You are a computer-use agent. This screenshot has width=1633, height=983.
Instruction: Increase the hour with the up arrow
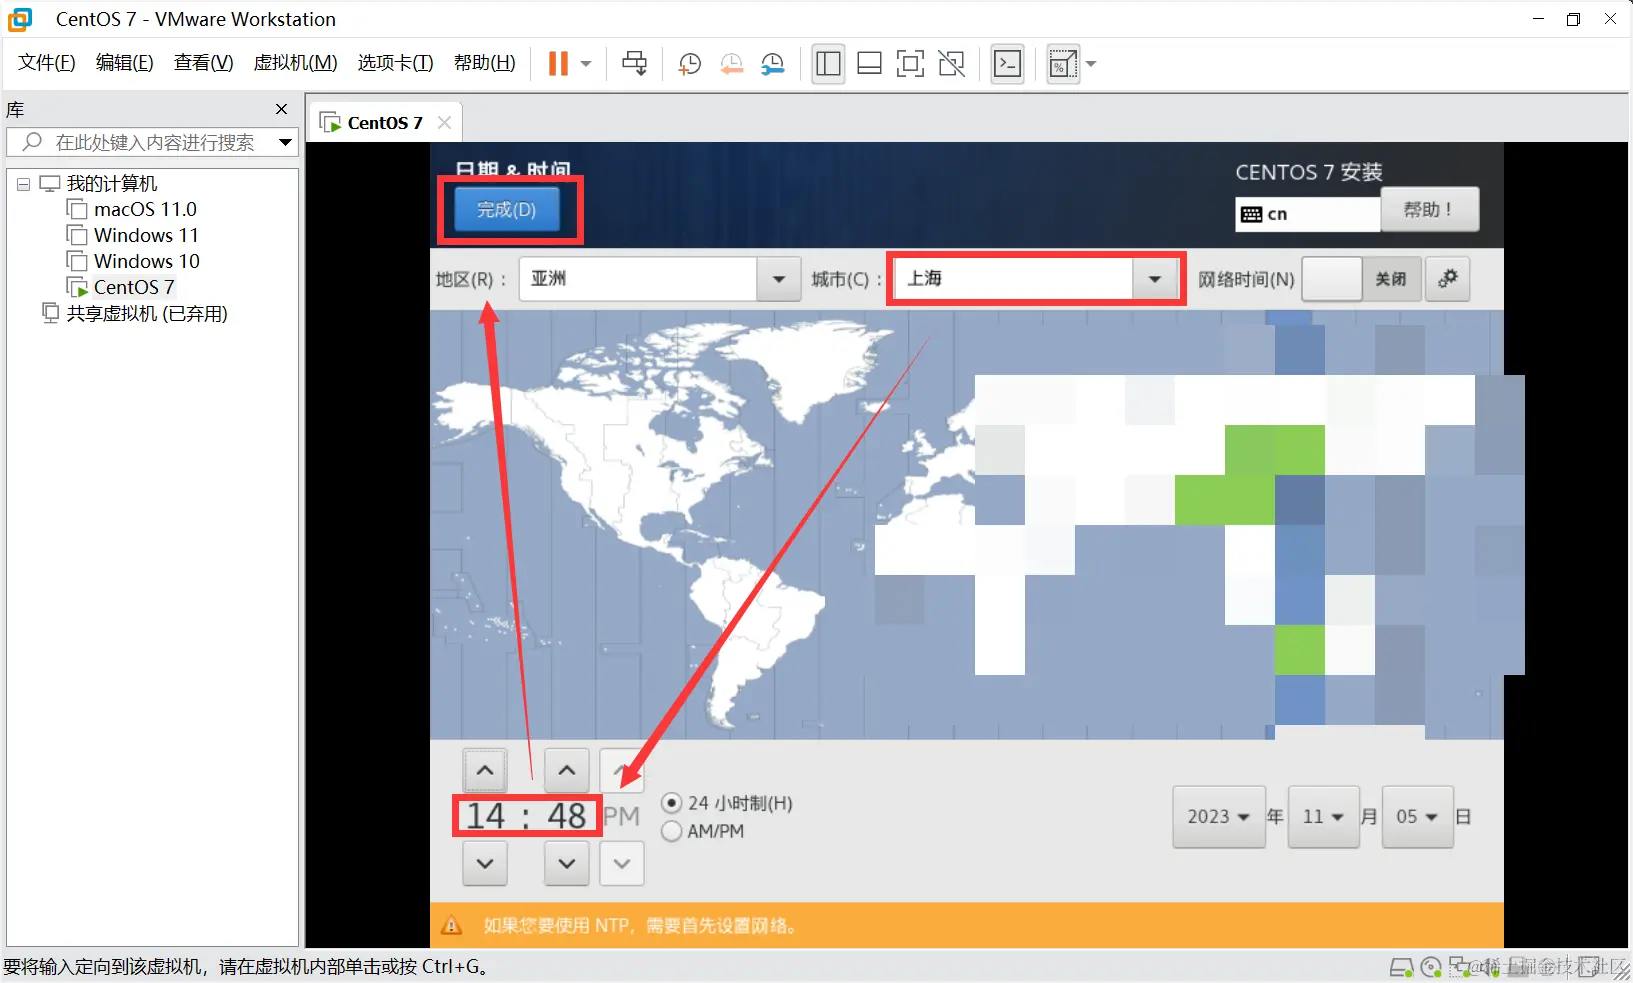coord(485,770)
